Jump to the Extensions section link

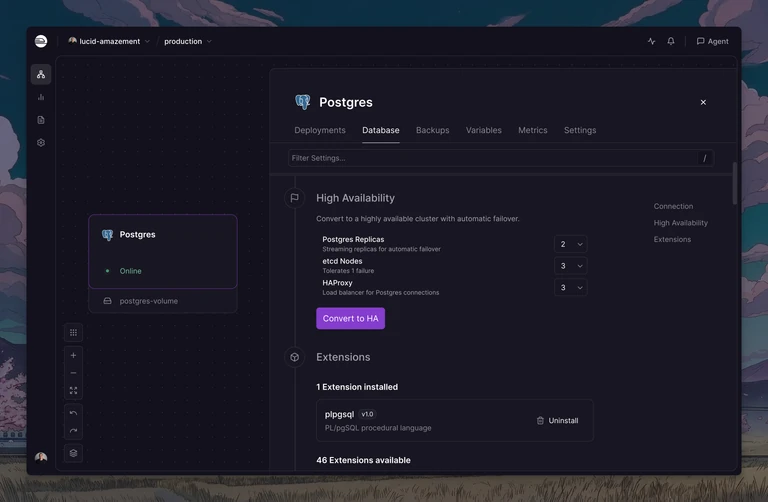pos(672,239)
